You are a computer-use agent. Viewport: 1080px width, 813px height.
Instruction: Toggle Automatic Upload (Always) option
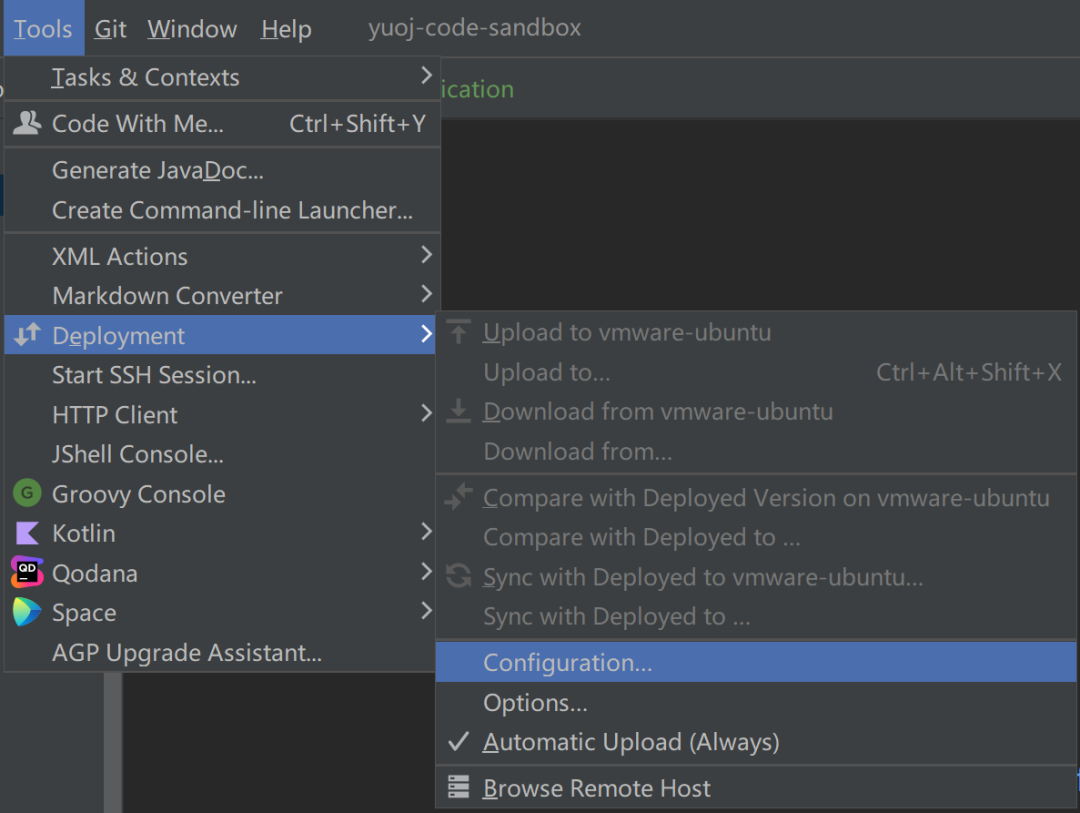click(x=630, y=743)
